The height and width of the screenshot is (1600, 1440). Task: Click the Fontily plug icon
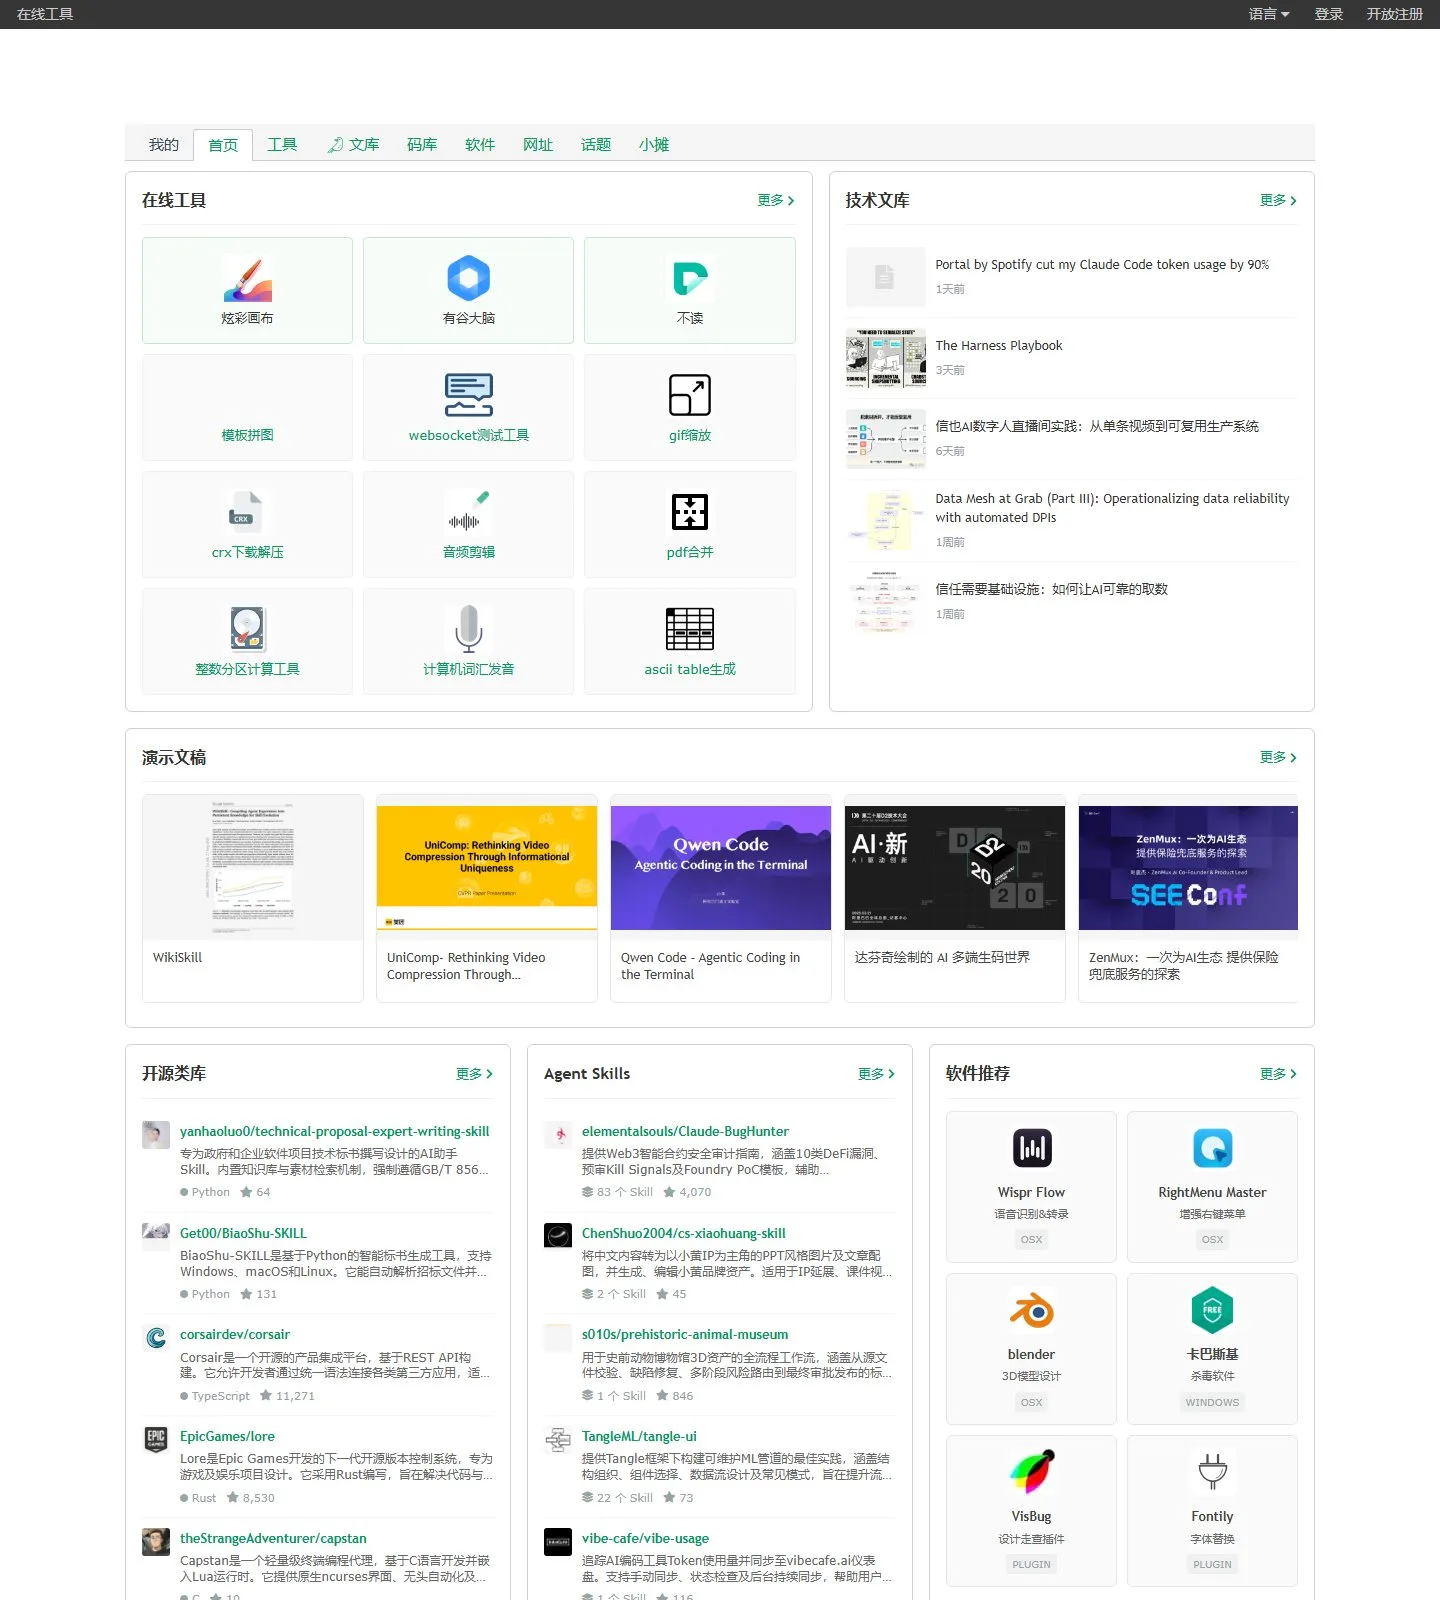click(x=1212, y=1472)
